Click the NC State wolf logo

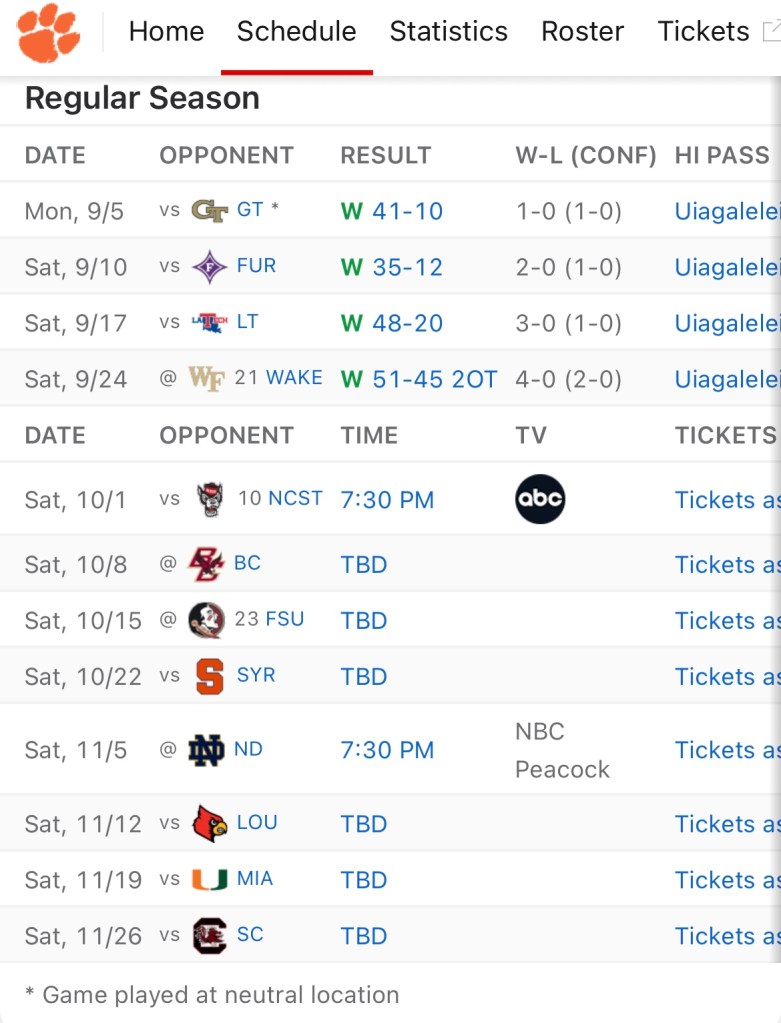click(210, 500)
